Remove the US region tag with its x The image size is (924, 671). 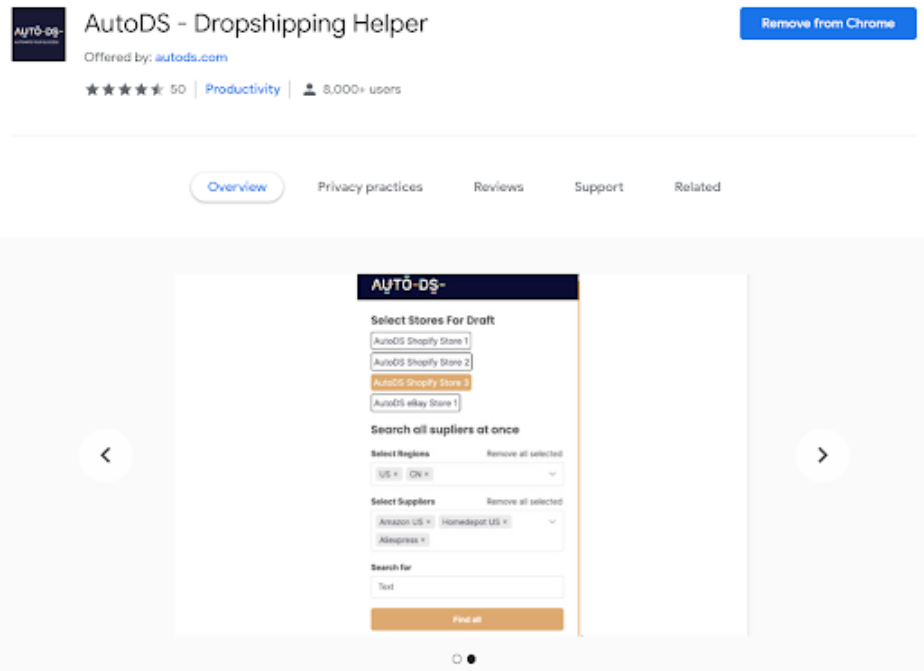coord(395,474)
